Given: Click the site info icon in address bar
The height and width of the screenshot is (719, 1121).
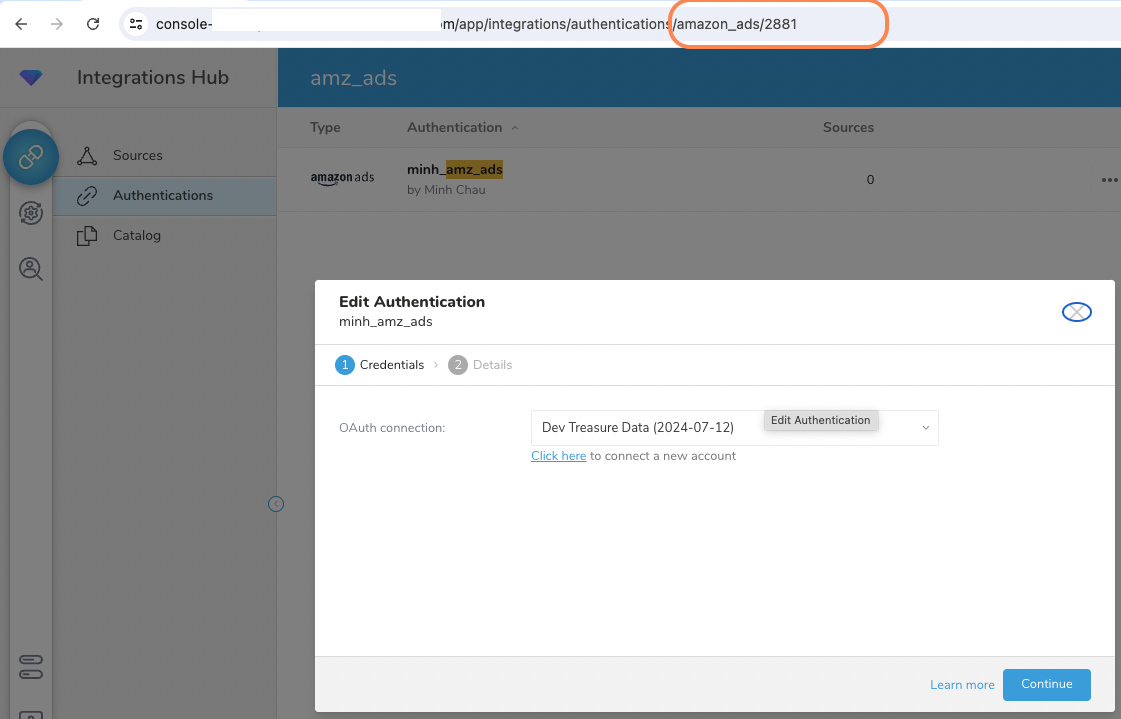Looking at the screenshot, I should tap(136, 24).
